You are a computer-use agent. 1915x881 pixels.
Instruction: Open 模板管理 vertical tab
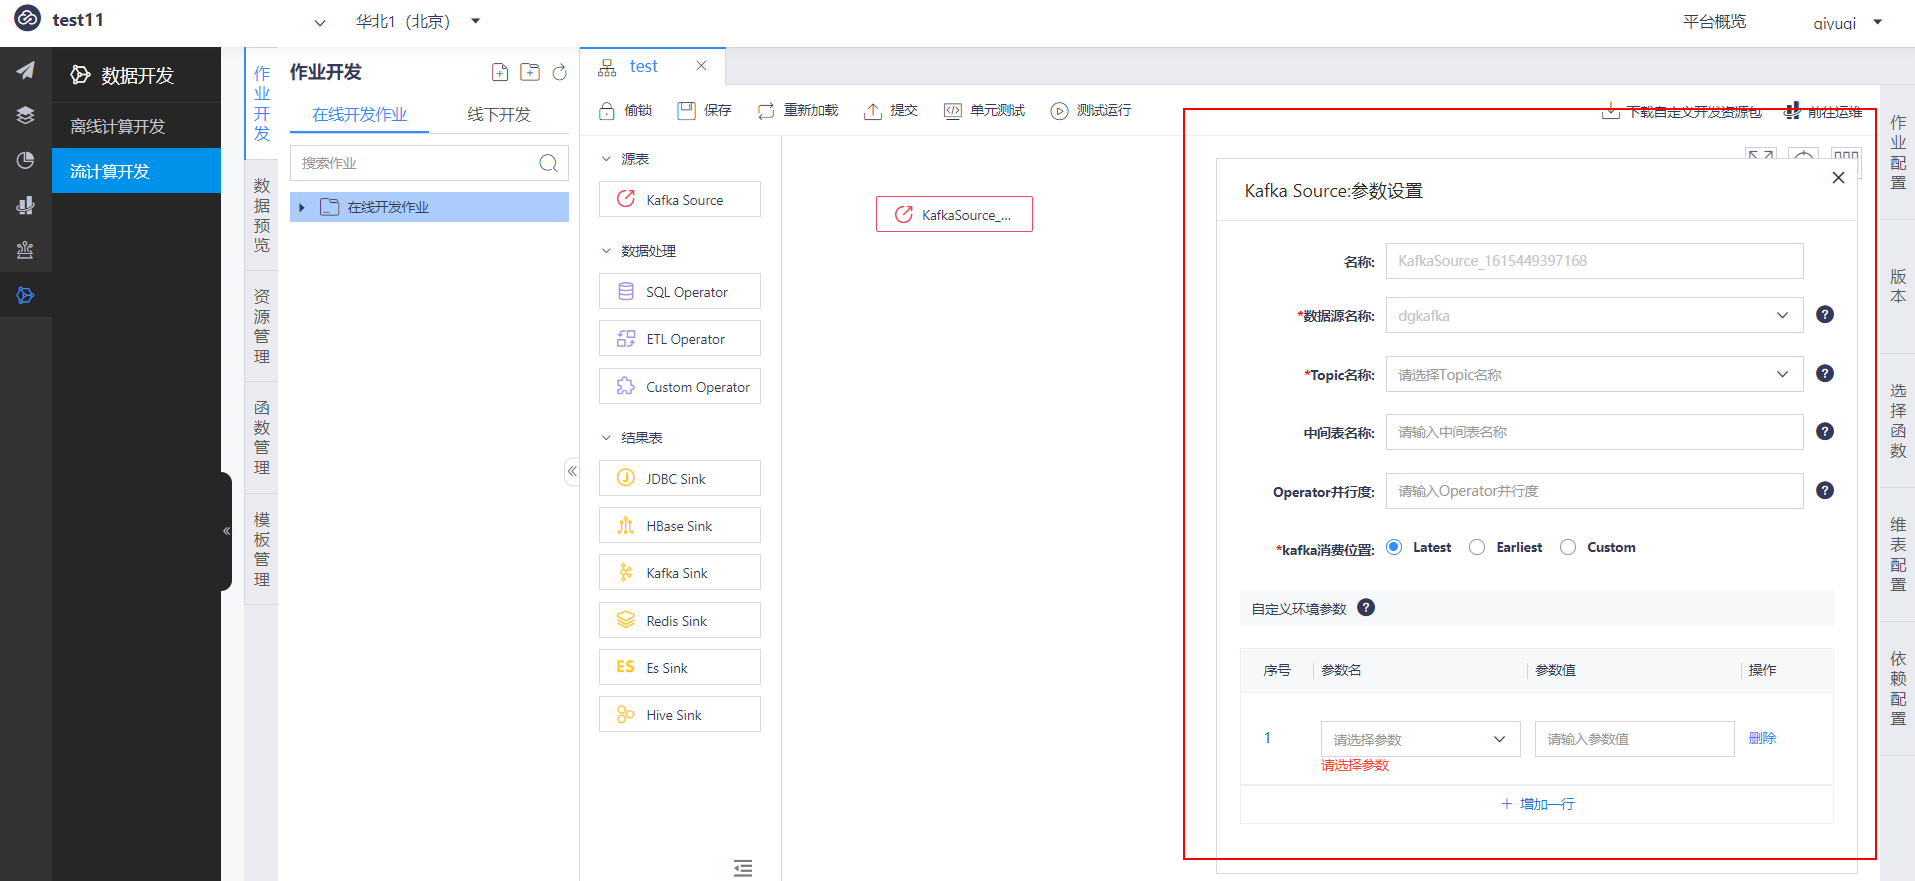click(x=261, y=549)
